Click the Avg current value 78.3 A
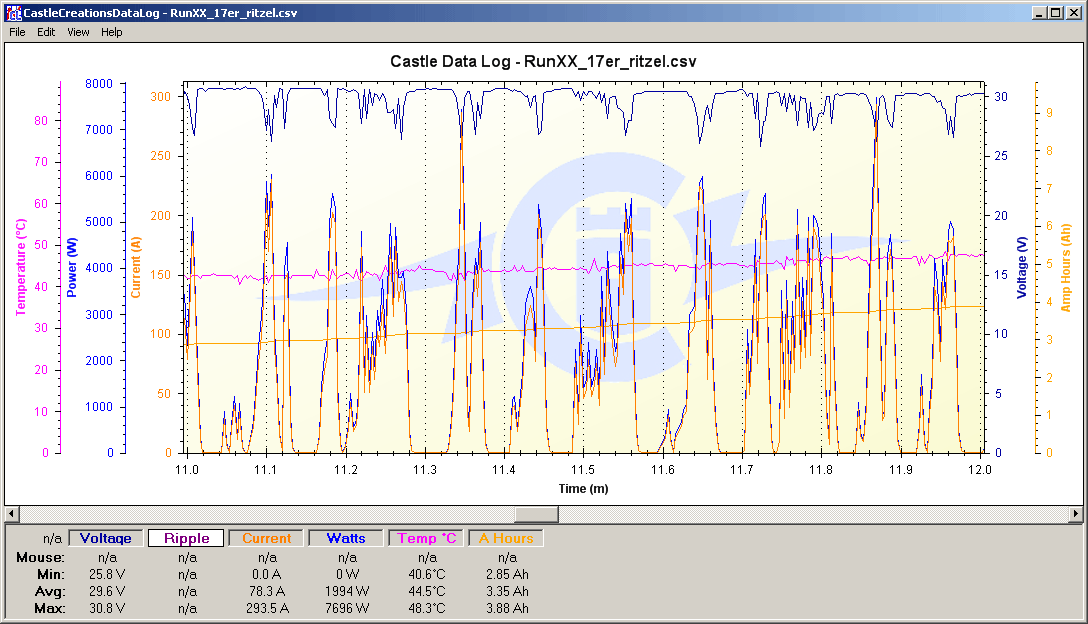 click(267, 591)
